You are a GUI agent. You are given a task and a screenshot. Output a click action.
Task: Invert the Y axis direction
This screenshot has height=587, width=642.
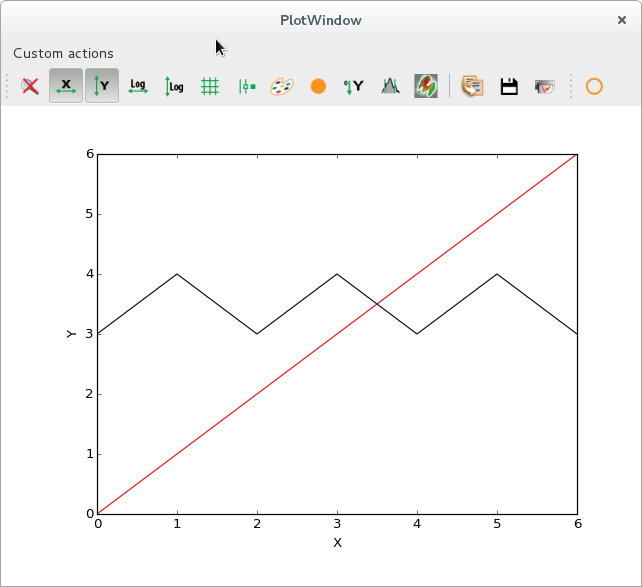(354, 86)
